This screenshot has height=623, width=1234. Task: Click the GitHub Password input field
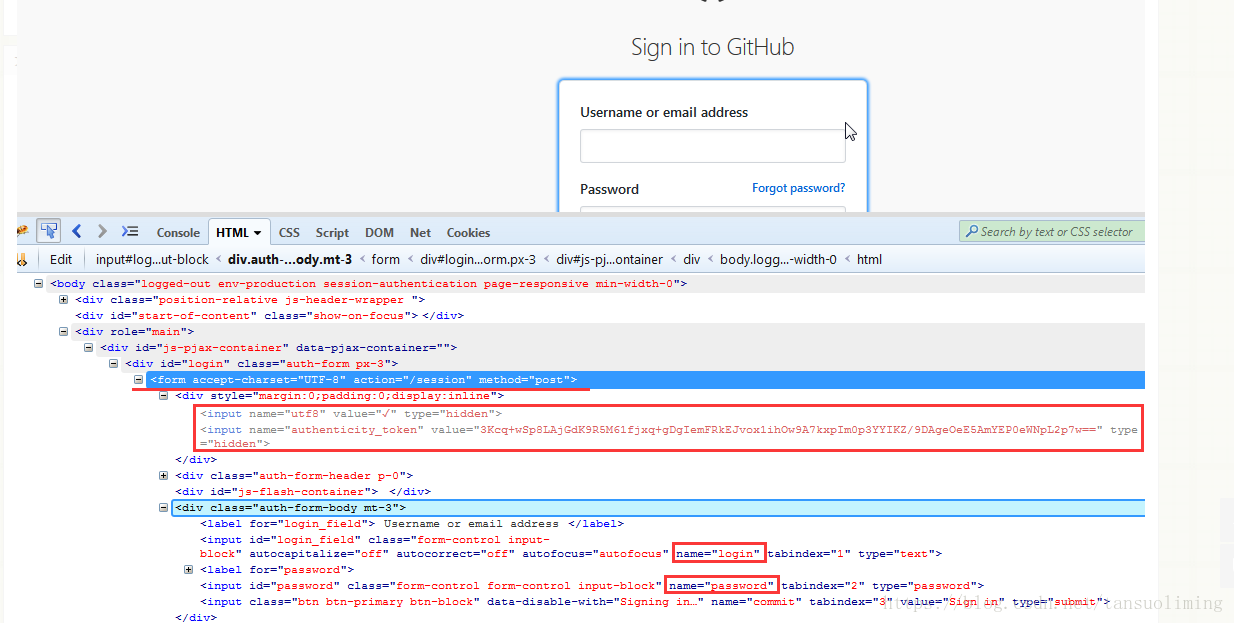click(x=712, y=209)
